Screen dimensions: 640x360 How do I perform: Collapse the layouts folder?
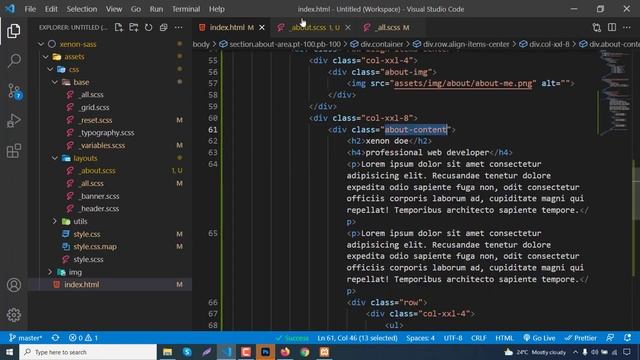(x=55, y=158)
